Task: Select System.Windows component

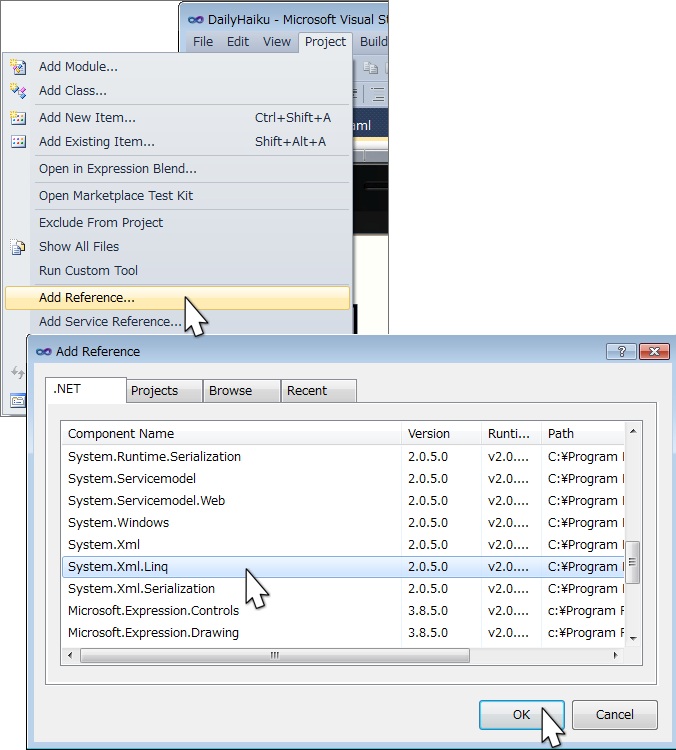Action: click(x=343, y=523)
